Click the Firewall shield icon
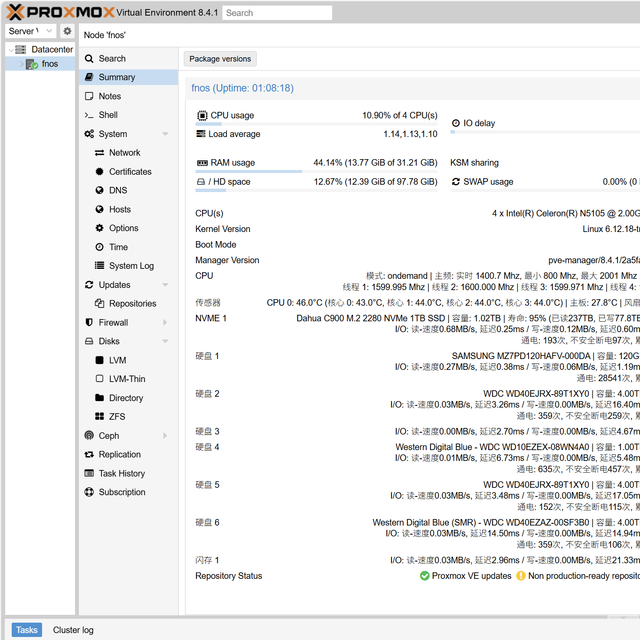 [x=89, y=322]
